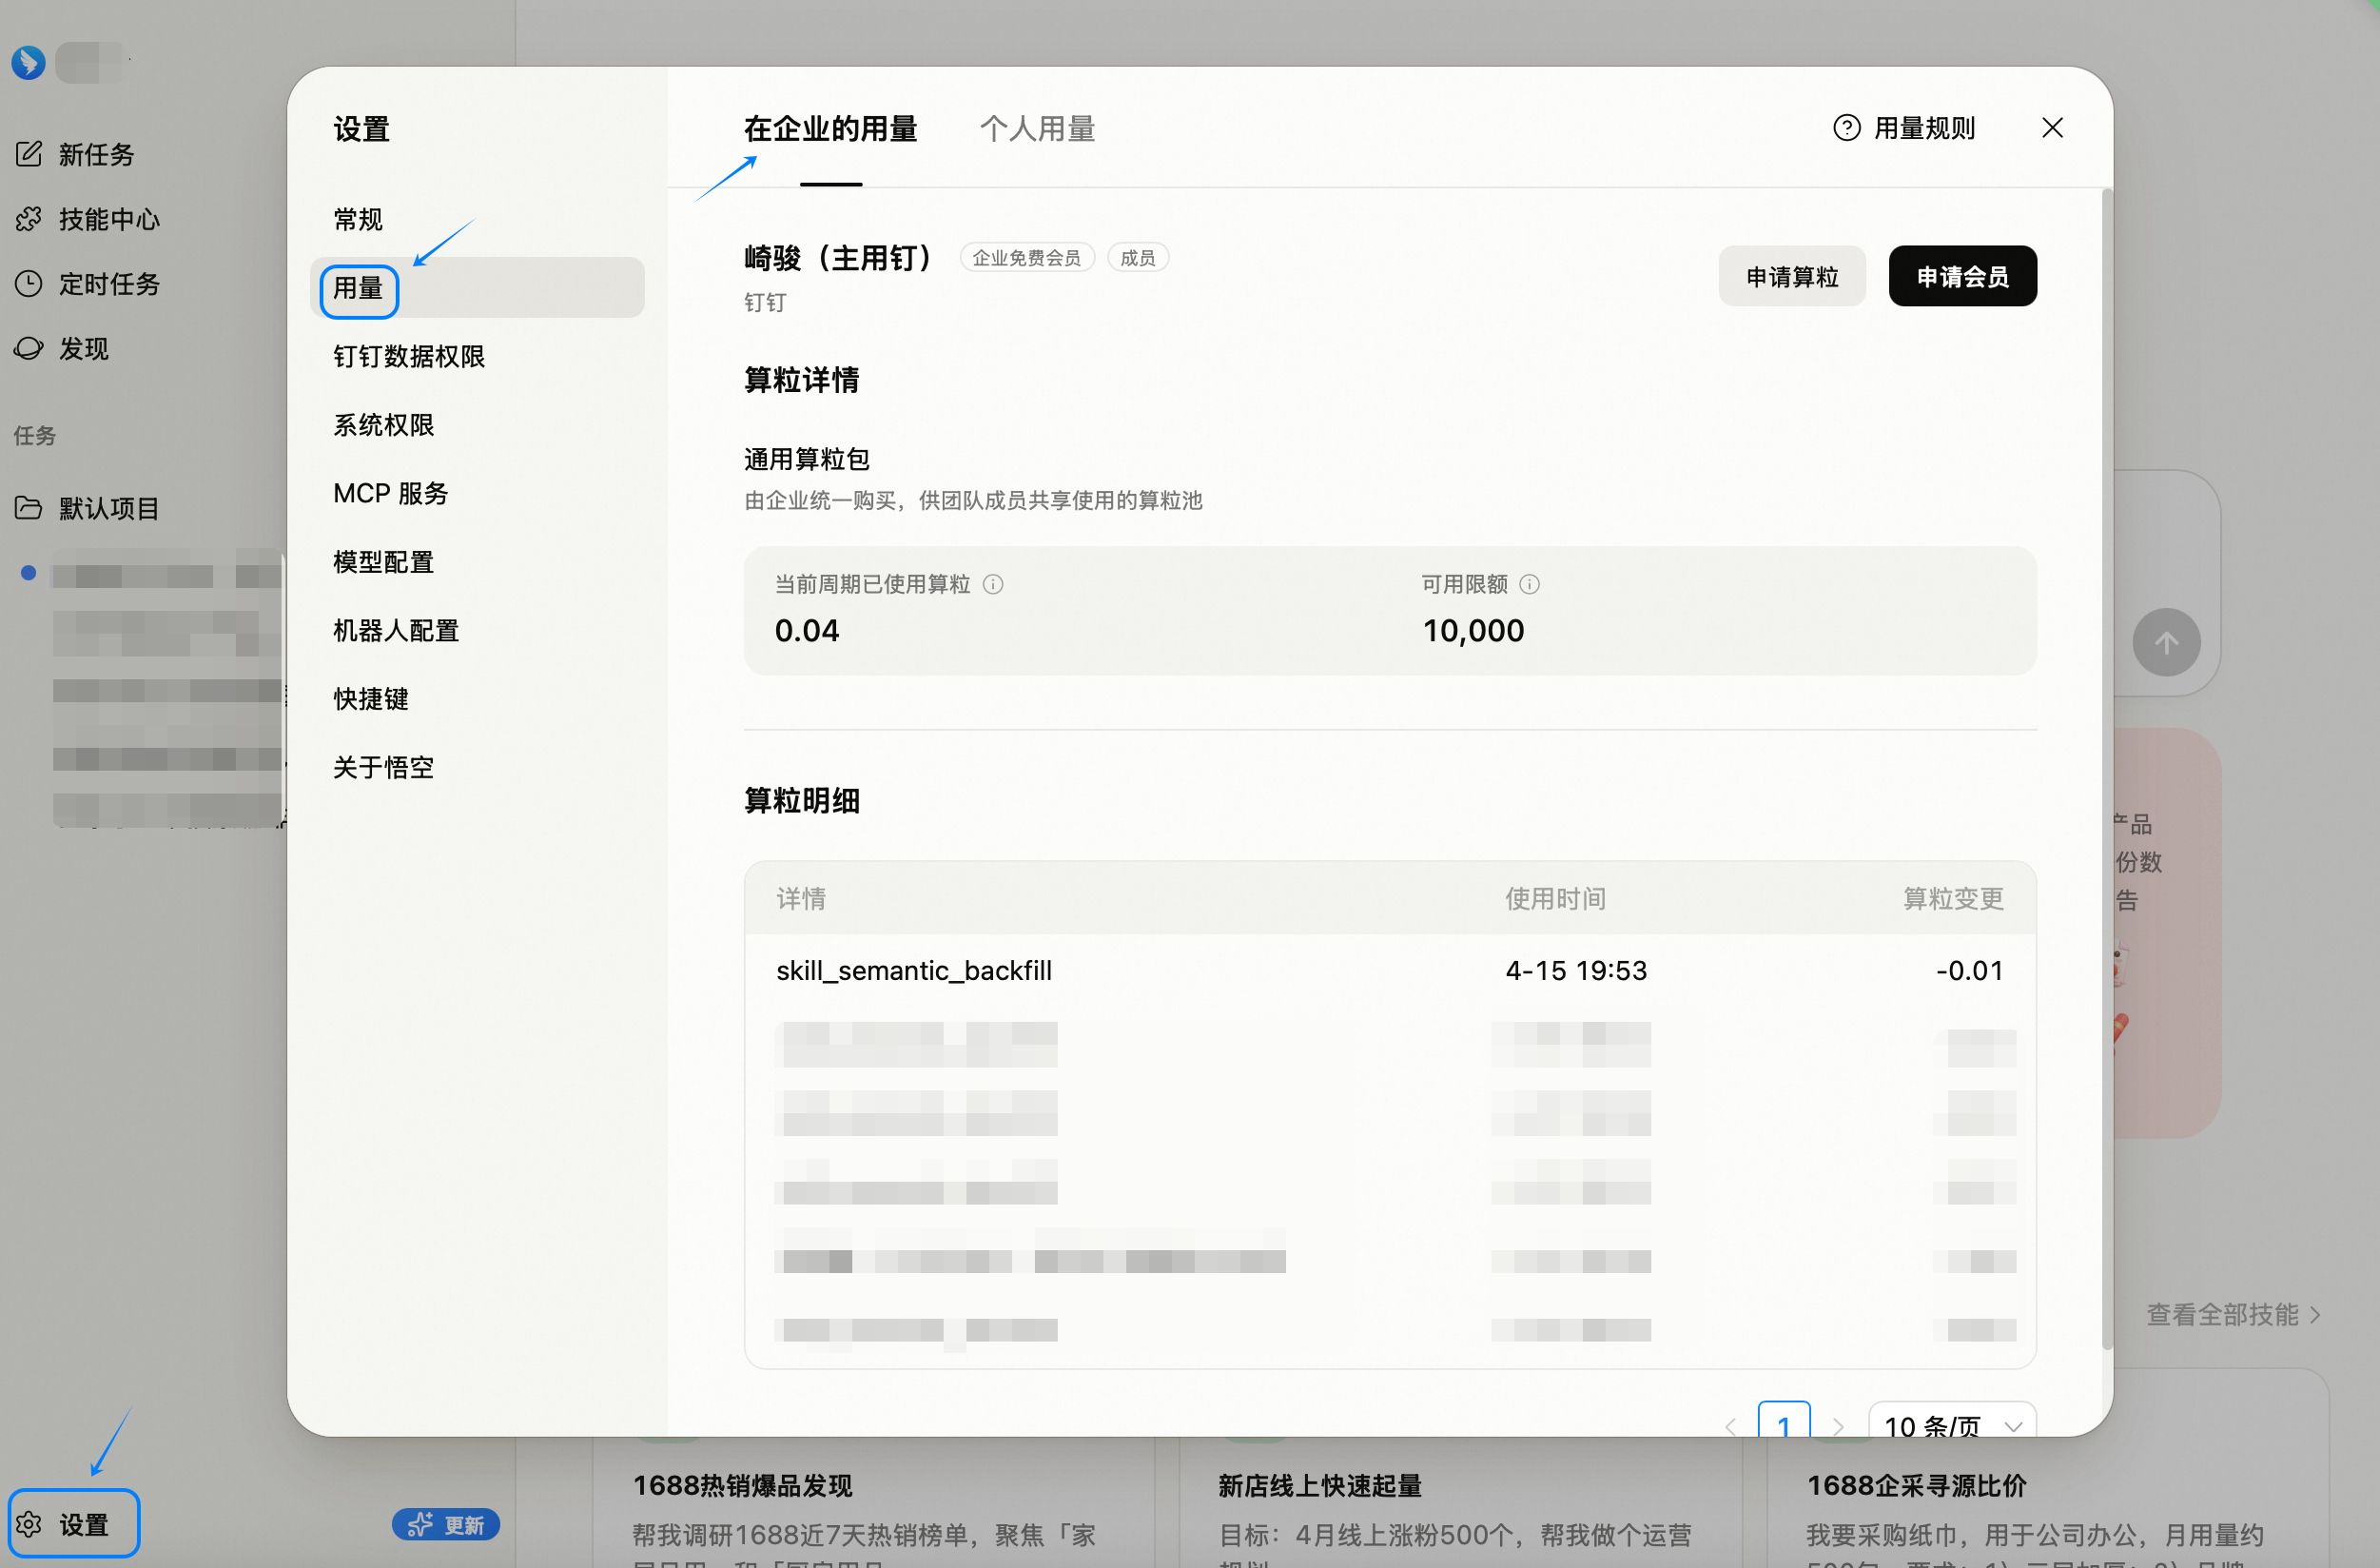Open 默认项目 in task list
Viewport: 2380px width, 1568px height.
[x=109, y=508]
